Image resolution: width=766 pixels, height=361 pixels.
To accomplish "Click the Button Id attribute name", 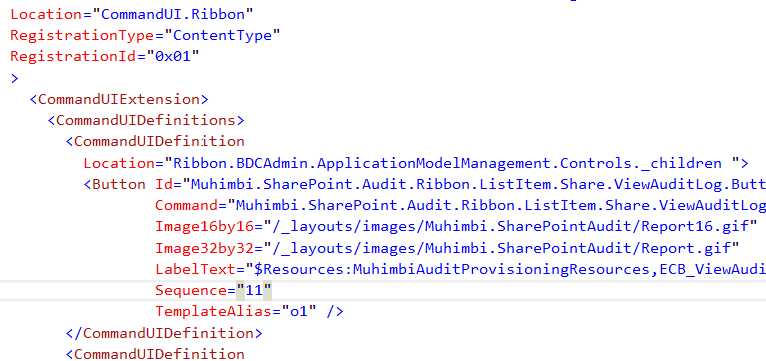I will [x=164, y=184].
